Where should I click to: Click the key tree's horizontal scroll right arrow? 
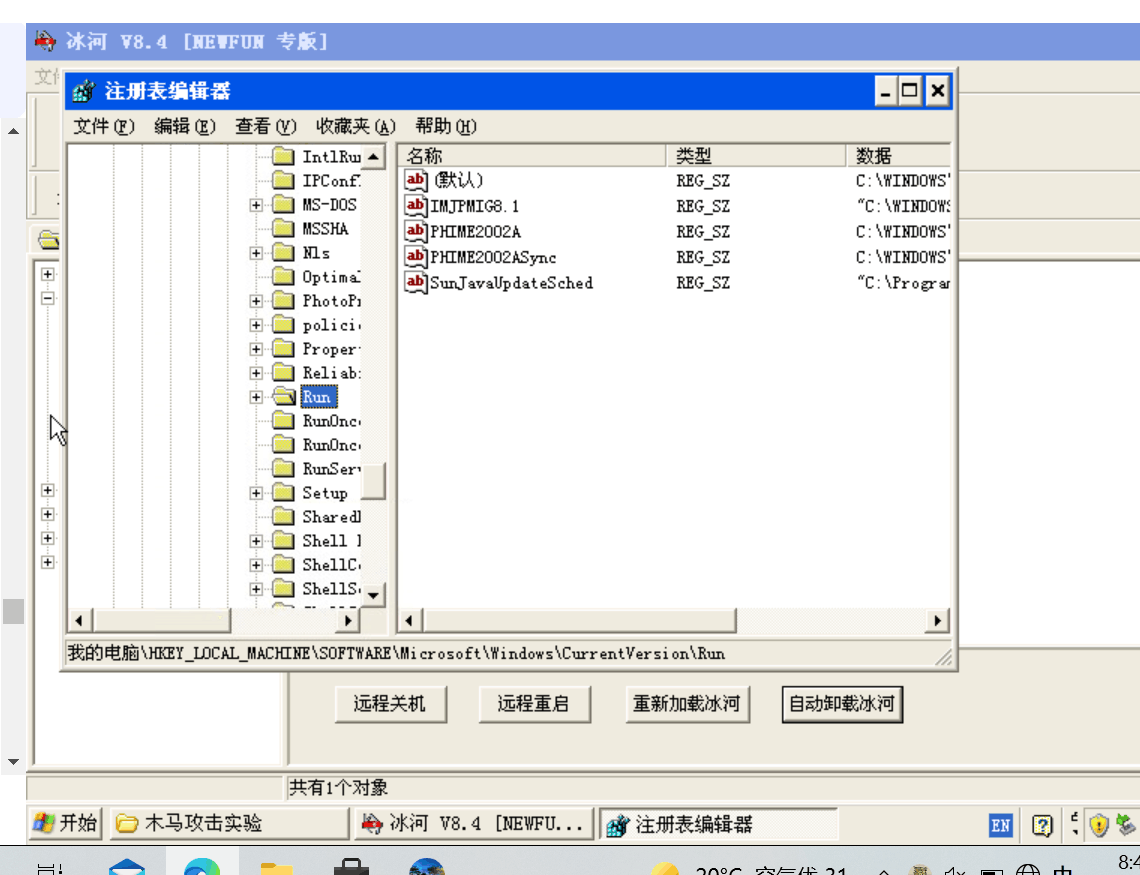(x=348, y=621)
